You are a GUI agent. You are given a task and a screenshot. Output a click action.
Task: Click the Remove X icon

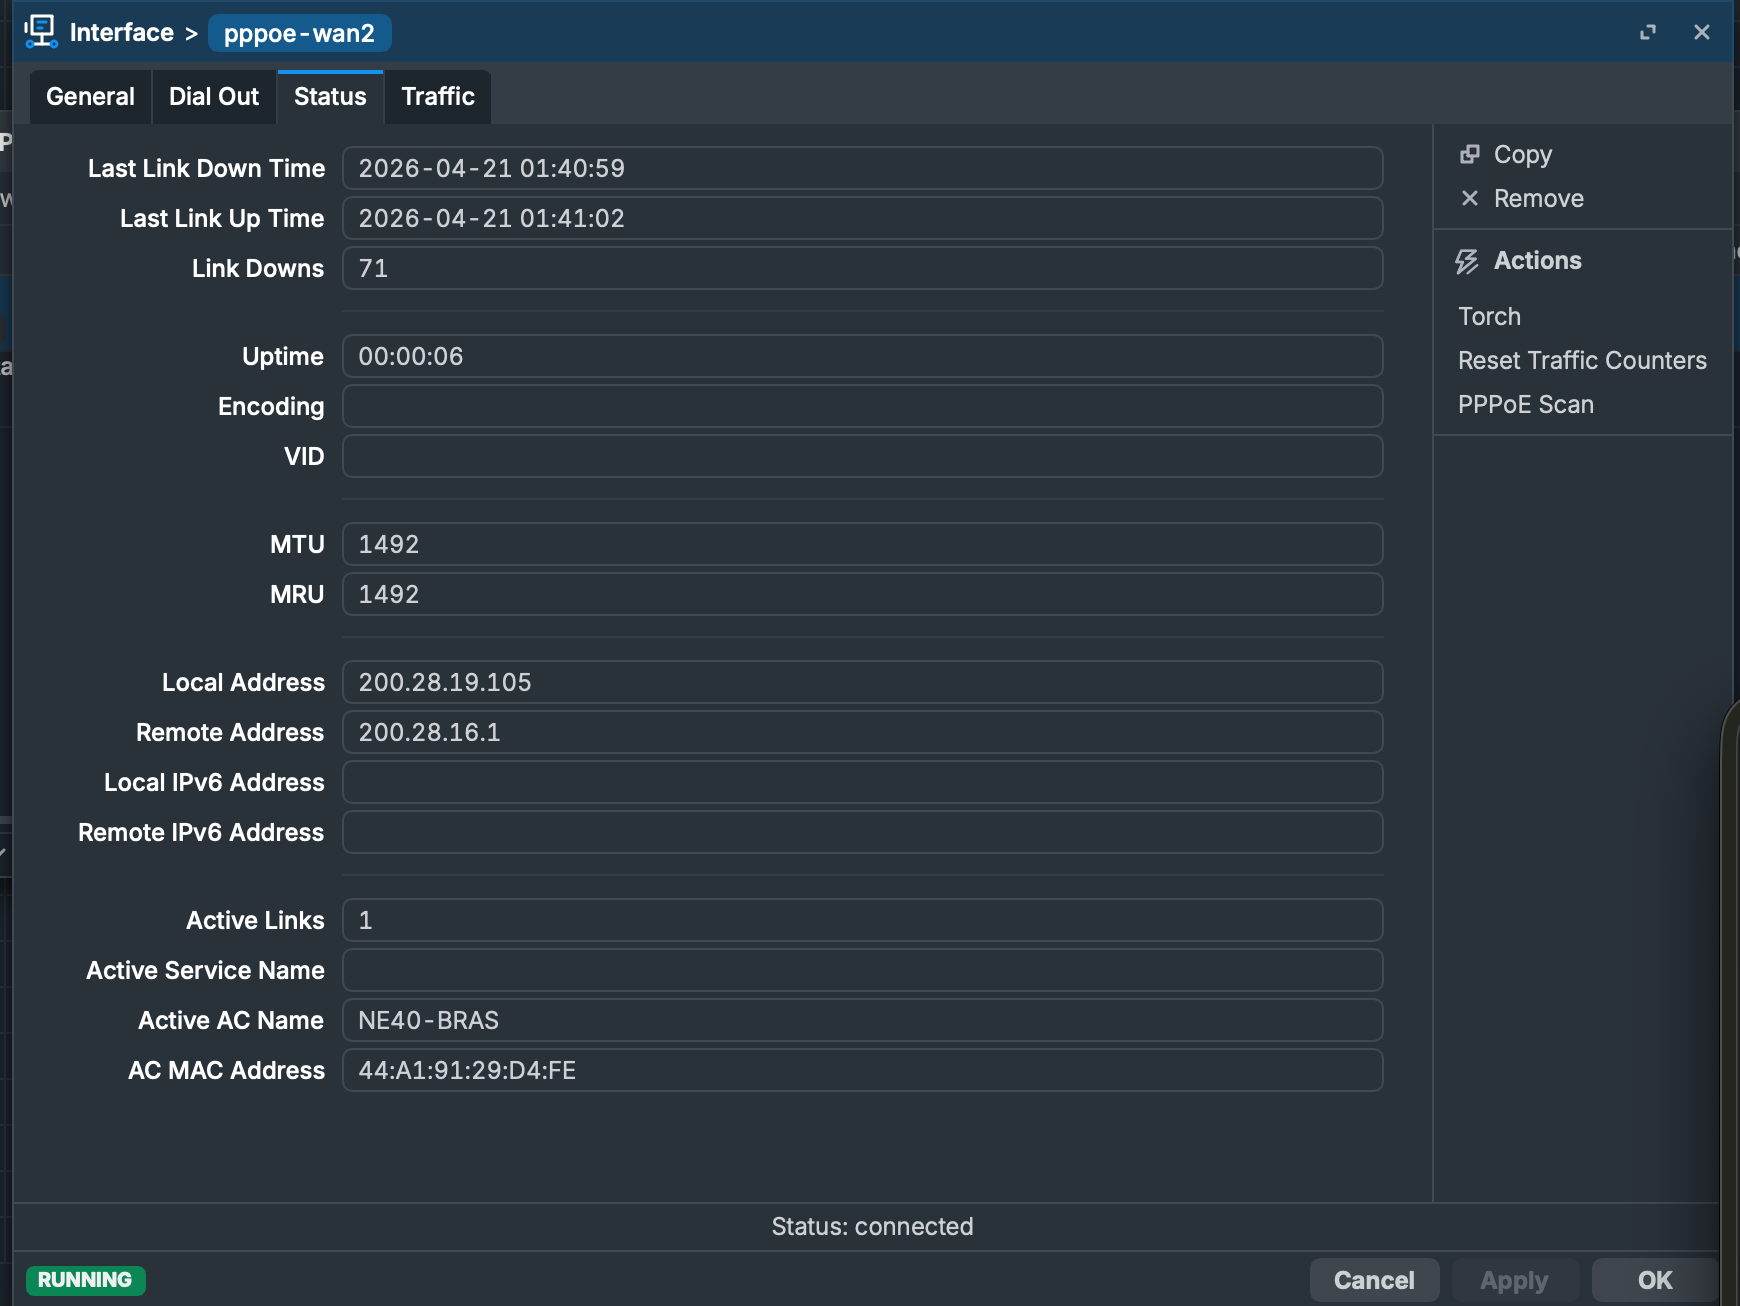pos(1469,198)
